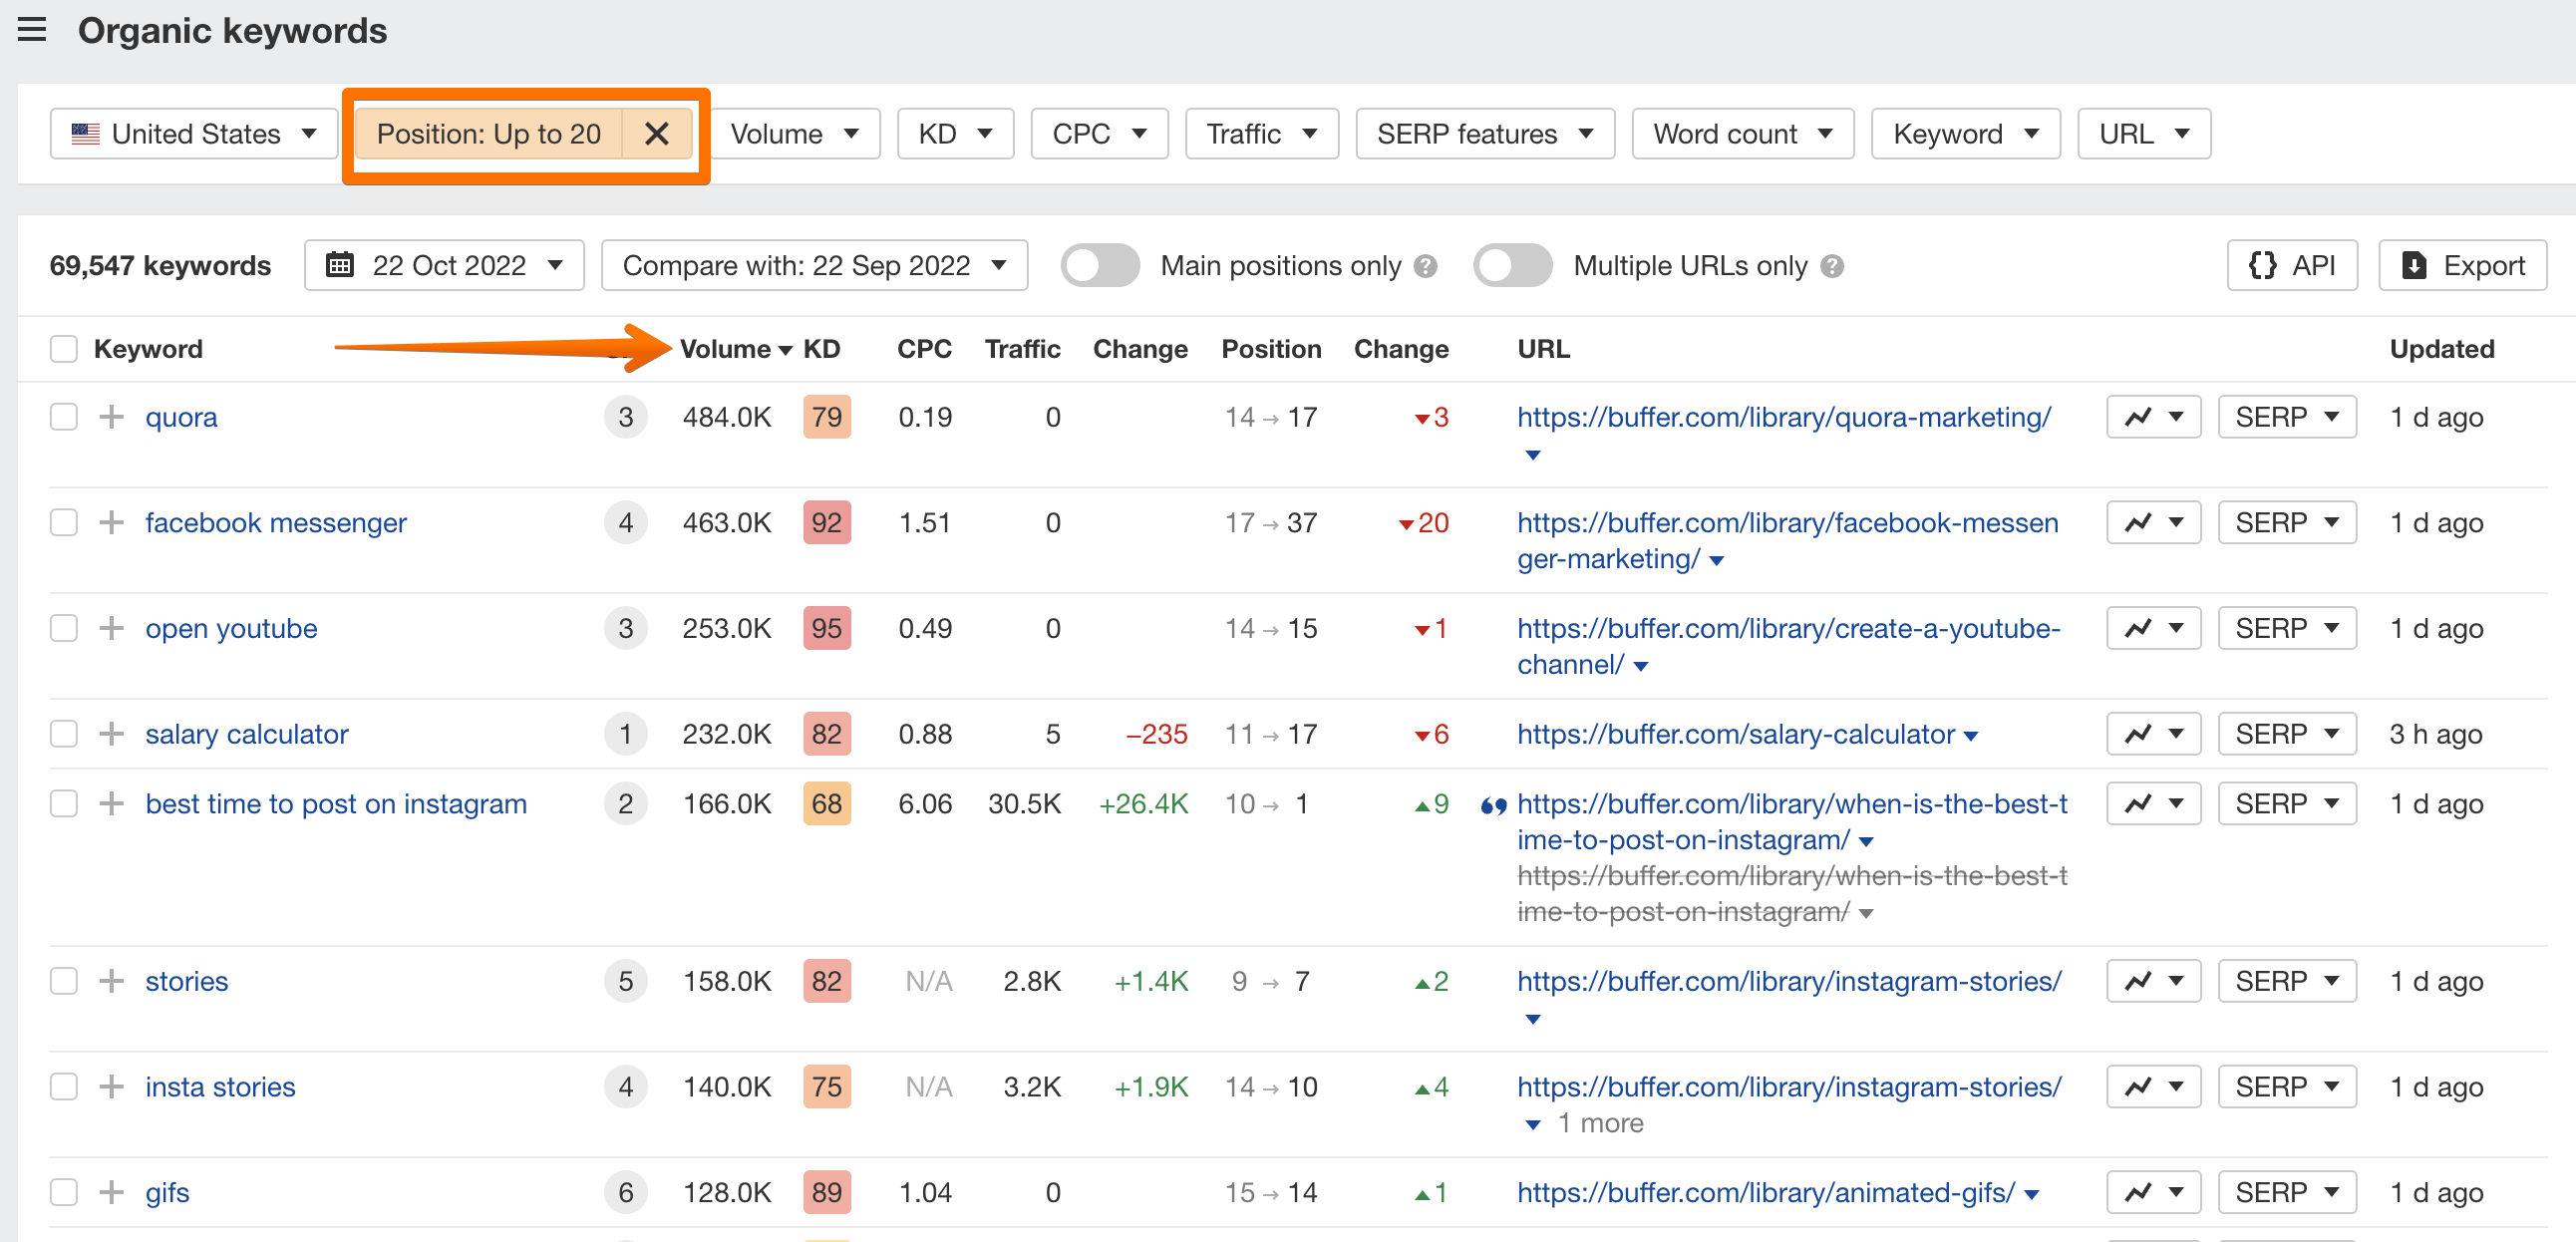The width and height of the screenshot is (2576, 1242).
Task: Check the checkbox next to quora
Action: (63, 417)
